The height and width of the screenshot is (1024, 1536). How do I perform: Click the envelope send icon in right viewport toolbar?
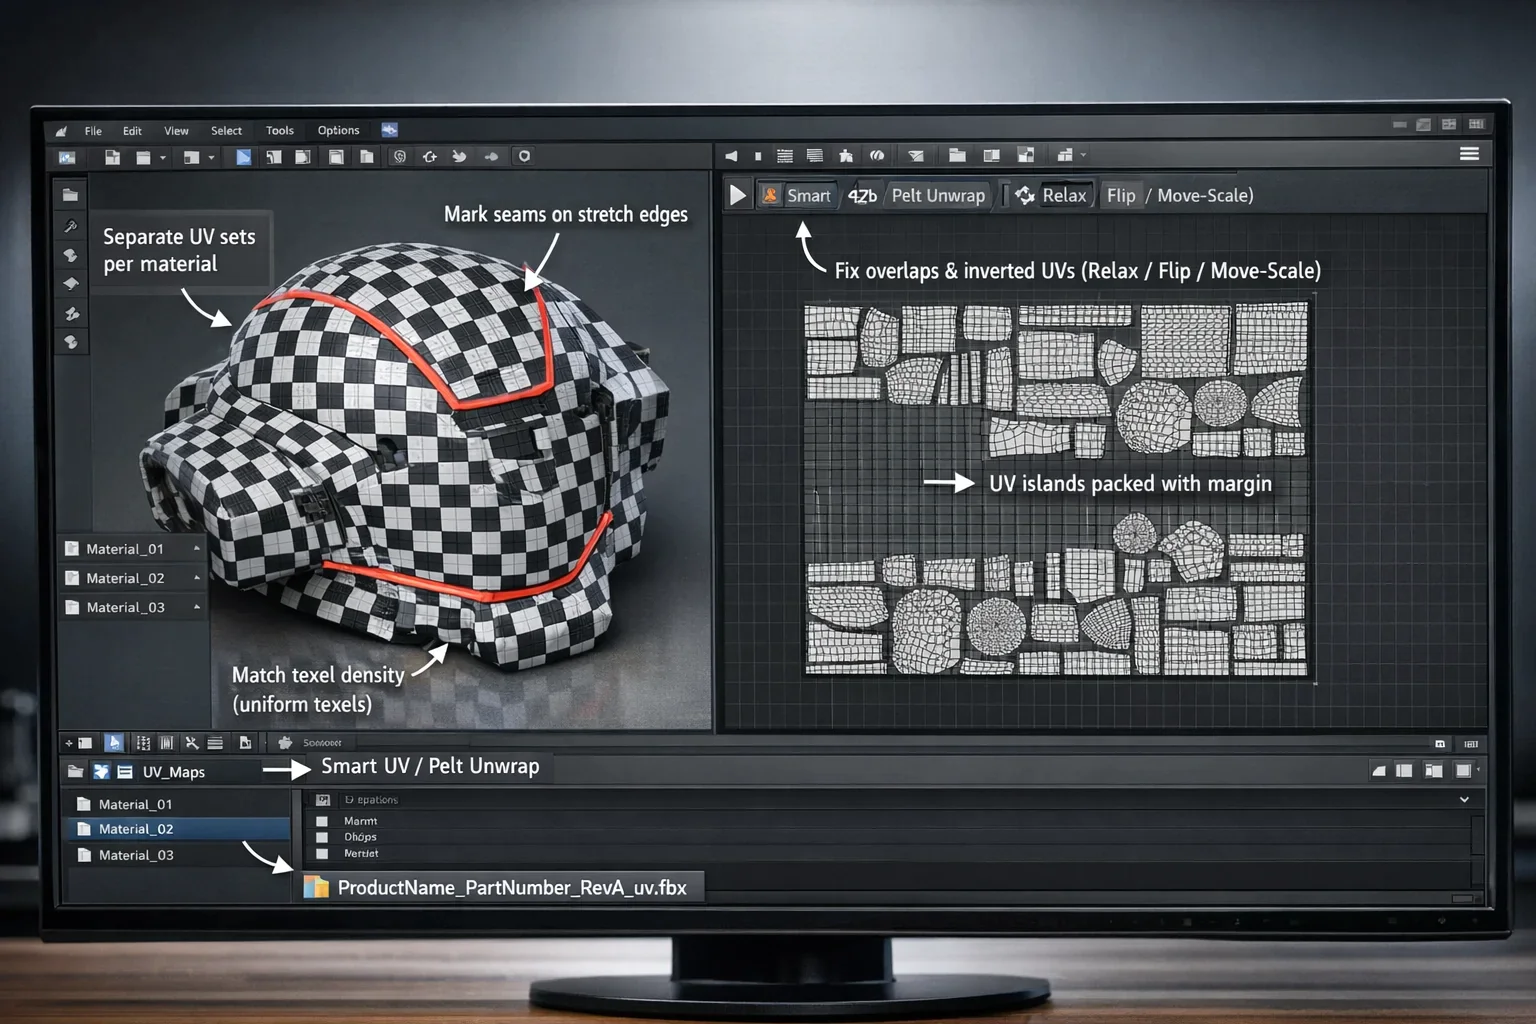(x=915, y=155)
